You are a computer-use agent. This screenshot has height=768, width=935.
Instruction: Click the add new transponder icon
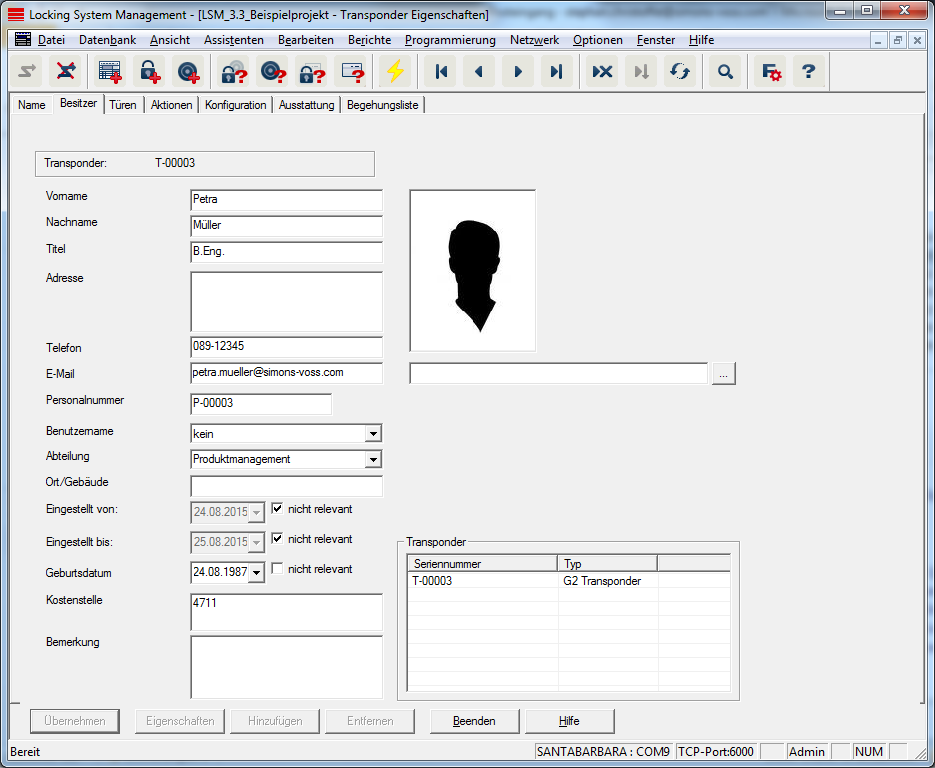(188, 72)
